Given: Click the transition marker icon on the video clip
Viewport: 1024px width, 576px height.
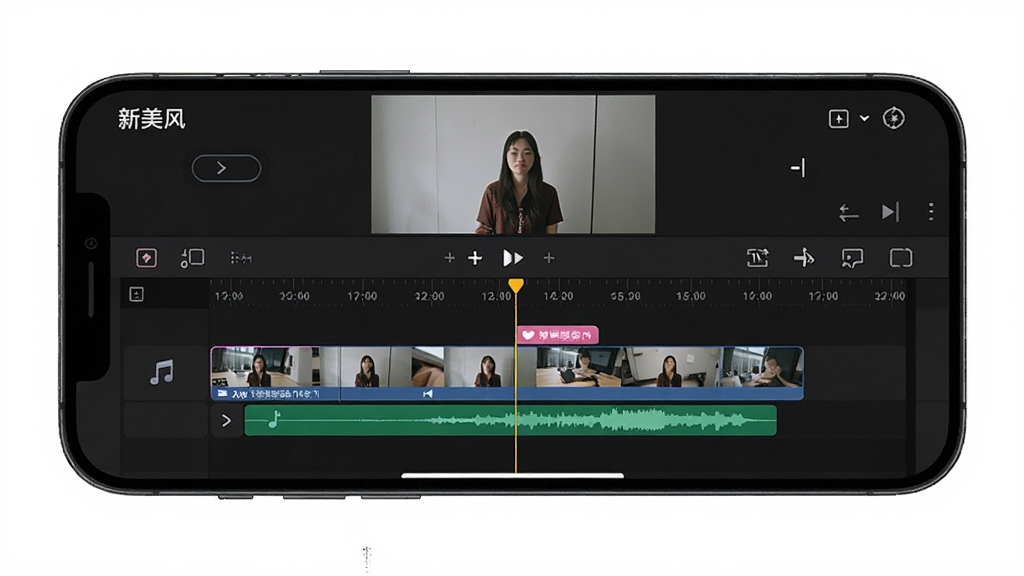Looking at the screenshot, I should click(428, 394).
